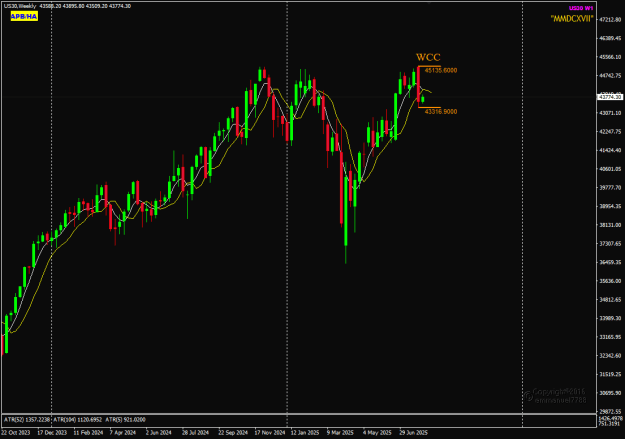
Task: Click the 44742.75 price axis label
Action: coord(610,75)
